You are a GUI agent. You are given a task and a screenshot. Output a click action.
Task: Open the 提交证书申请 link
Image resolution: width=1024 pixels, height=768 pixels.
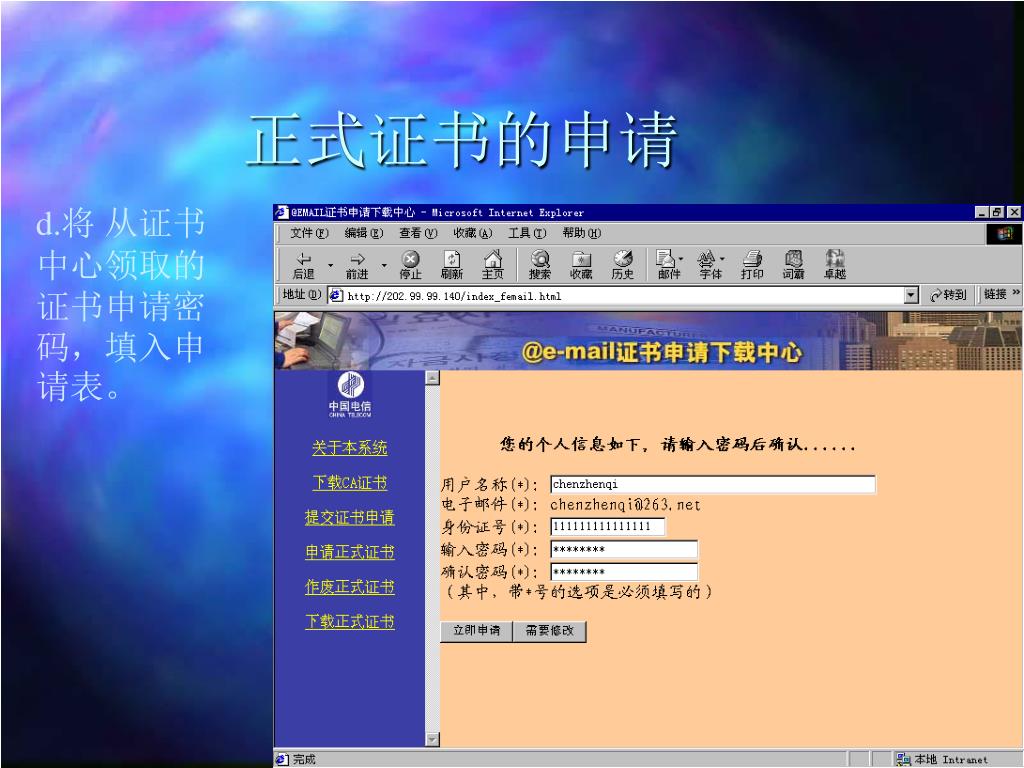pyautogui.click(x=350, y=517)
